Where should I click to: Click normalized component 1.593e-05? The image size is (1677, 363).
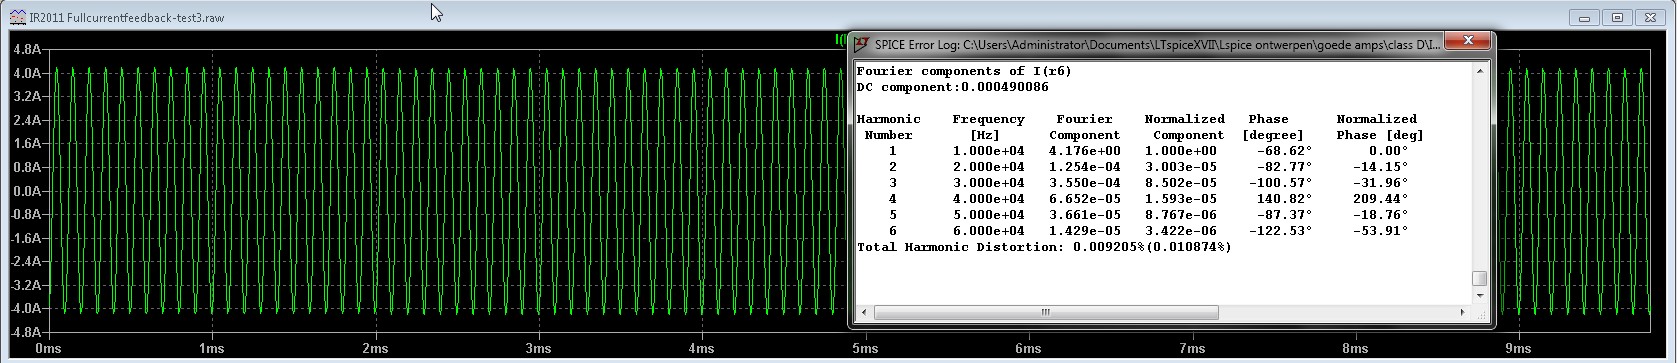tap(1180, 199)
